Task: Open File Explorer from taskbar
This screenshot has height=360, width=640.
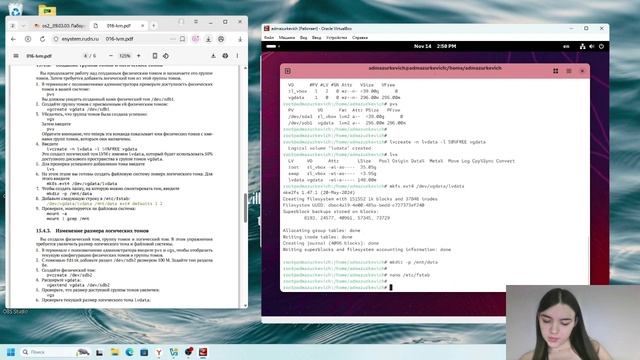Action: tap(115, 352)
